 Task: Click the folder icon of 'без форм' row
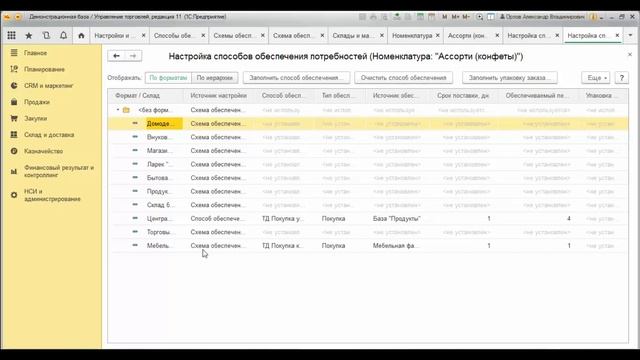126,110
